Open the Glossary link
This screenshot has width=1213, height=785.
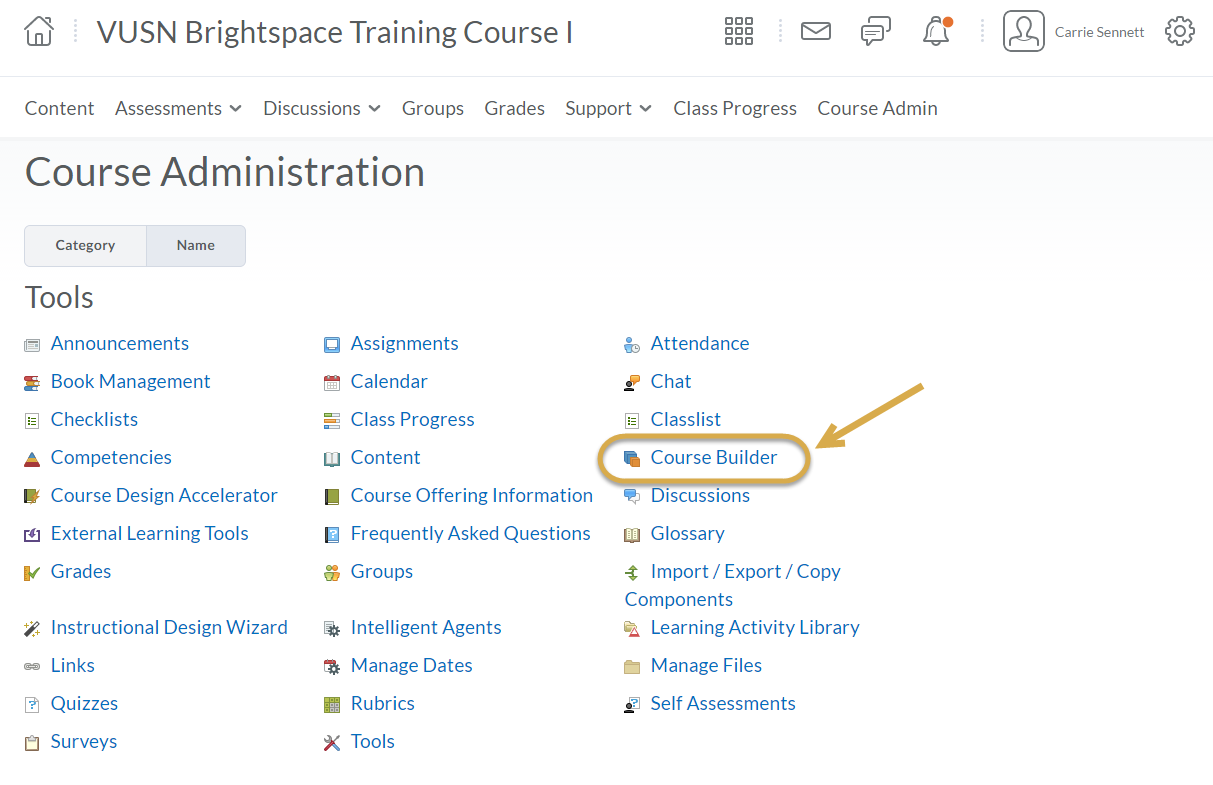pyautogui.click(x=688, y=533)
